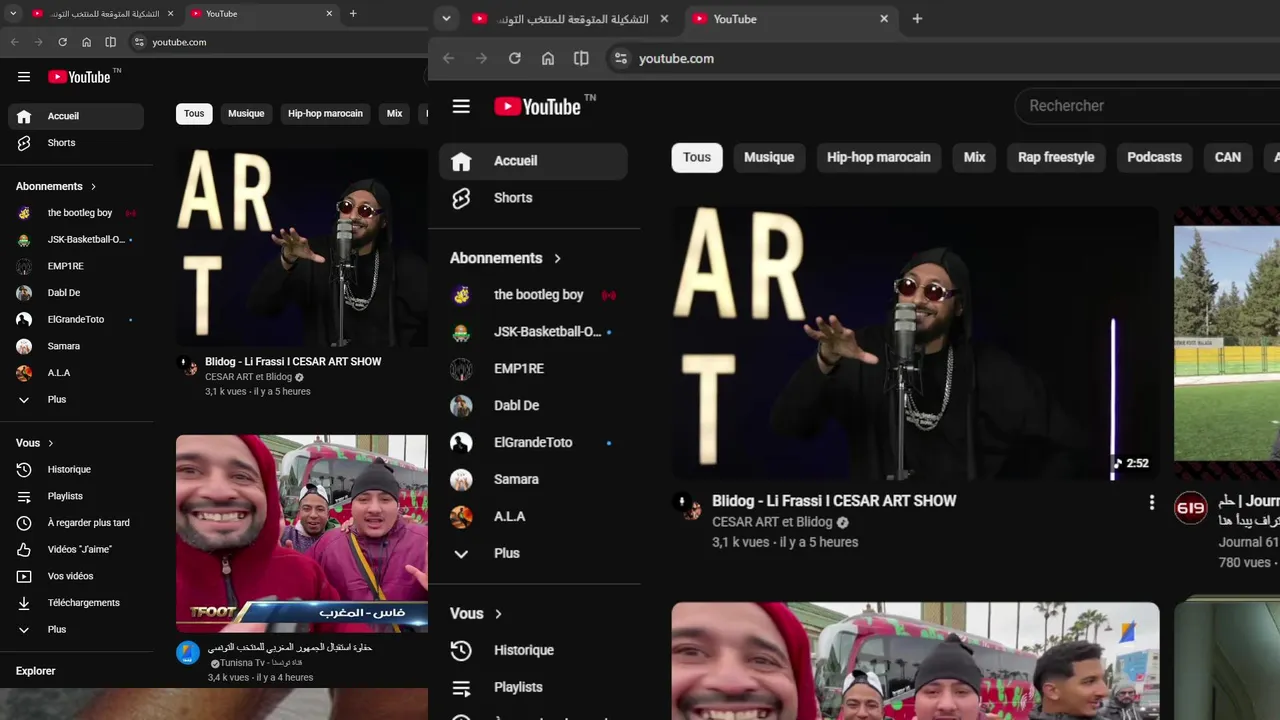
Task: Open À regarder plus tard in back window
Action: [x=76, y=523]
